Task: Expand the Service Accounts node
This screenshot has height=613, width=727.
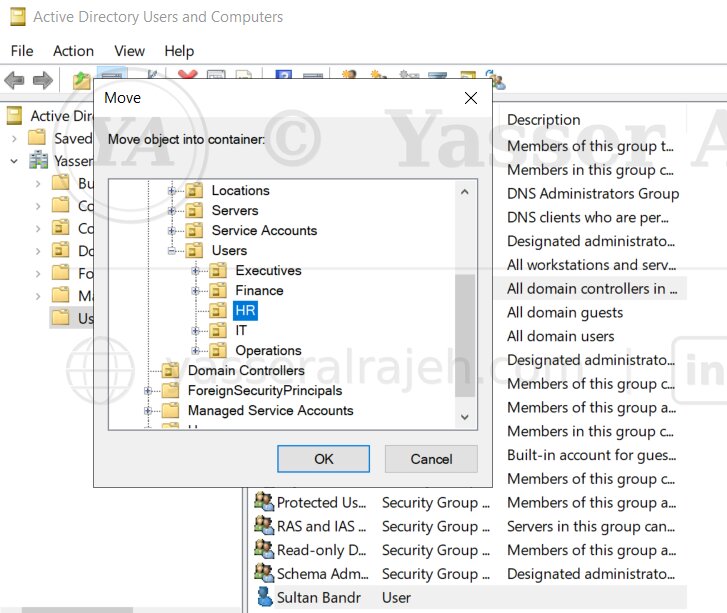Action: click(x=172, y=230)
